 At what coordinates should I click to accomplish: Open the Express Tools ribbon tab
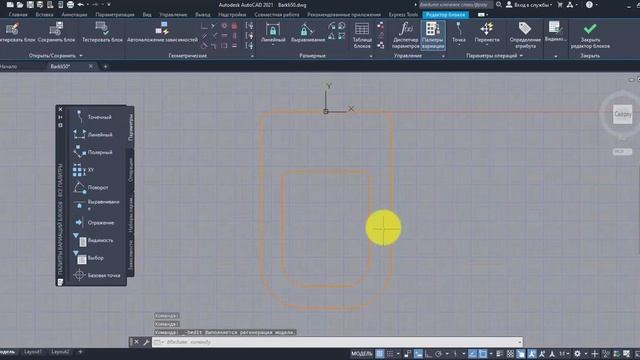[403, 14]
